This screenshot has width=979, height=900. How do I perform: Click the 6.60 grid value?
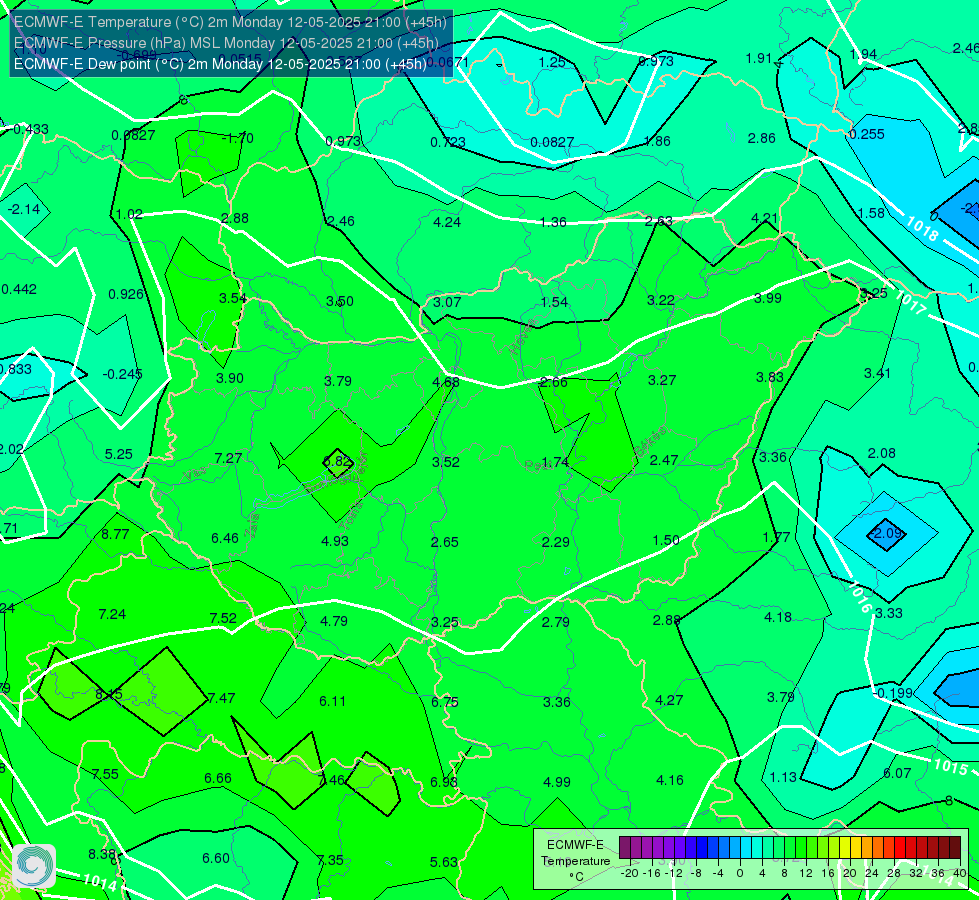pos(216,858)
